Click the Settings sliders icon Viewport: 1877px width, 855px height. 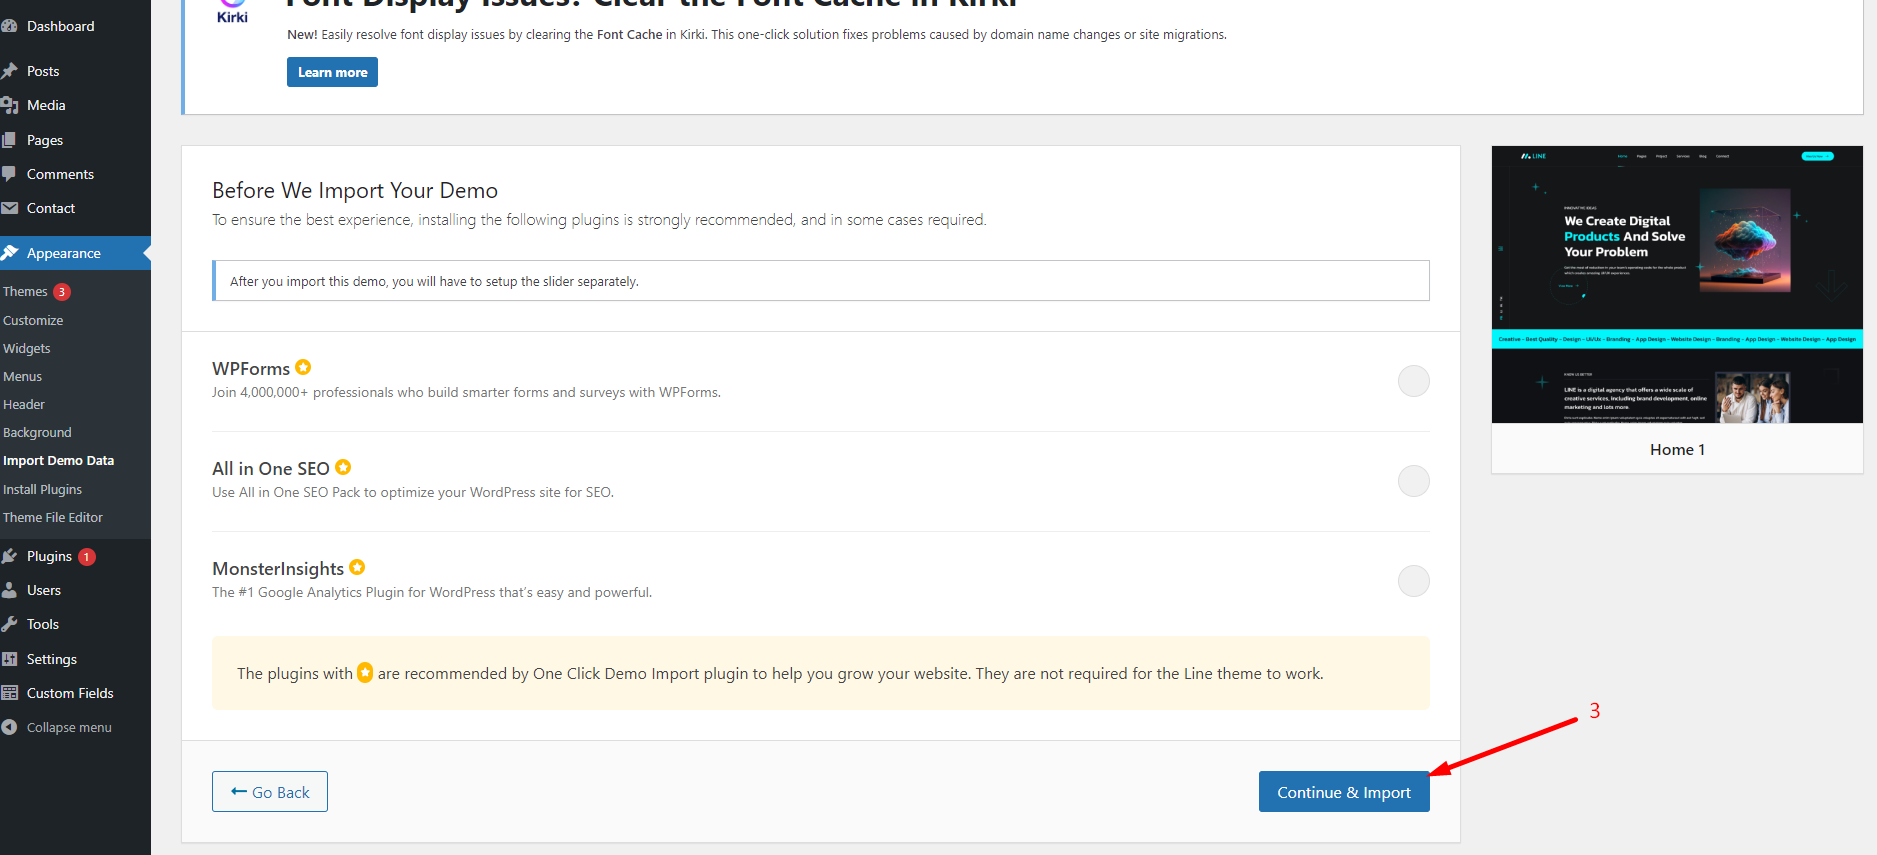[x=9, y=659]
